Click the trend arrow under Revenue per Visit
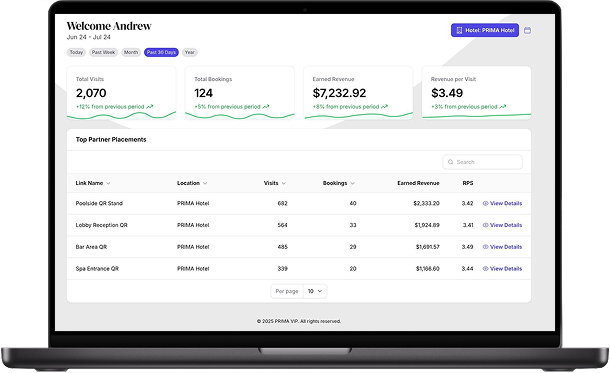The image size is (610, 373). click(503, 107)
